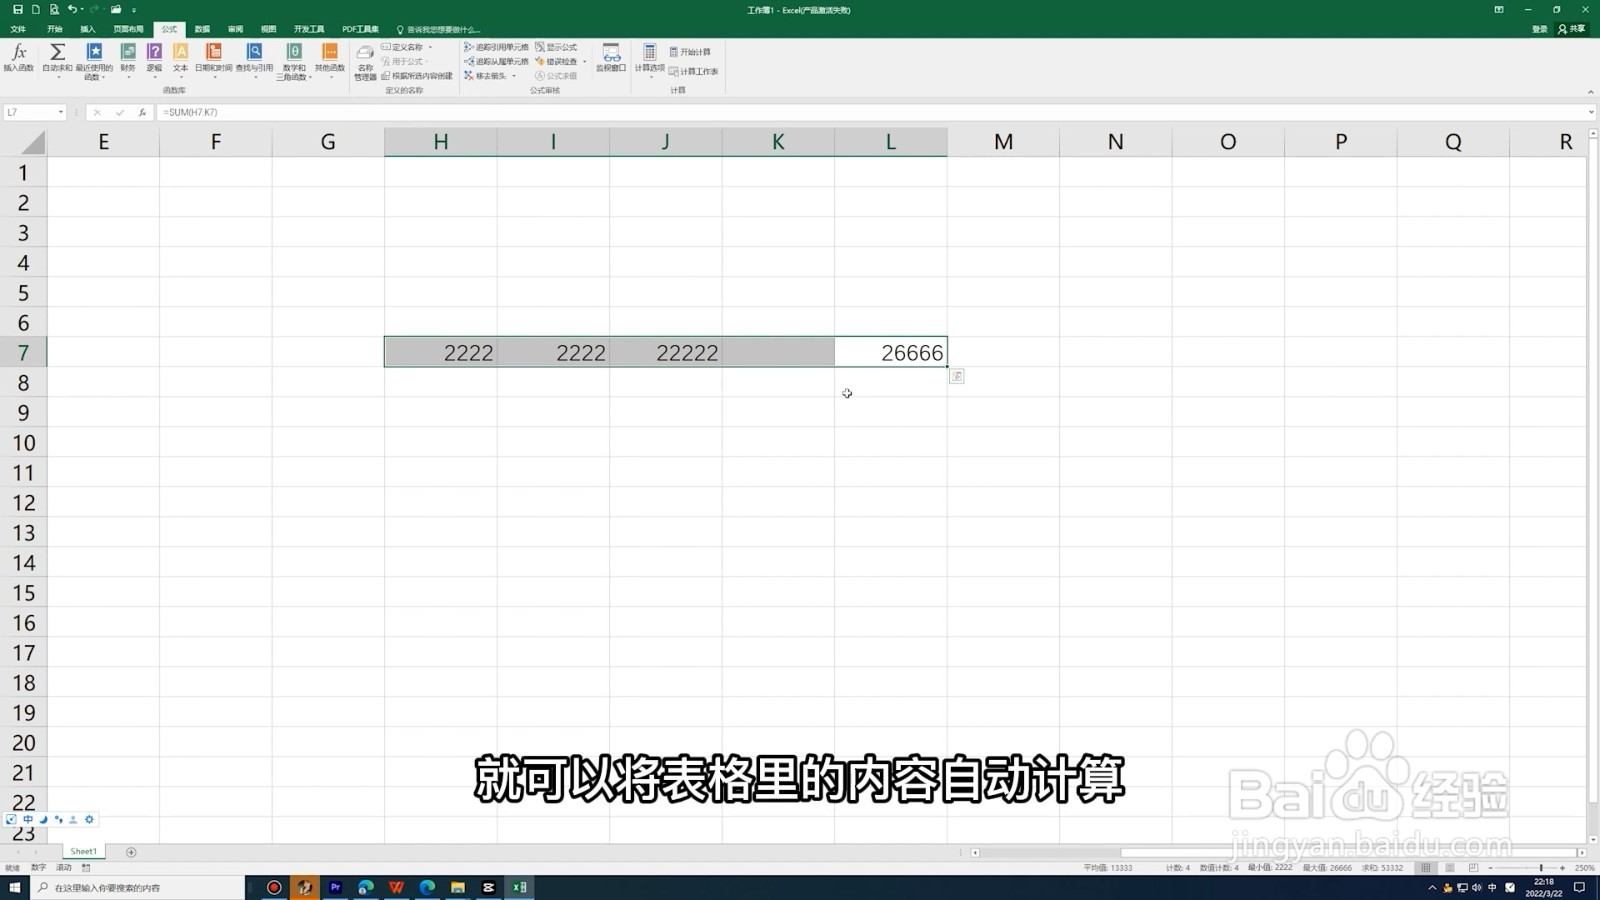This screenshot has height=900, width=1600.
Task: Switch to Normal view in status bar
Action: (x=1426, y=867)
